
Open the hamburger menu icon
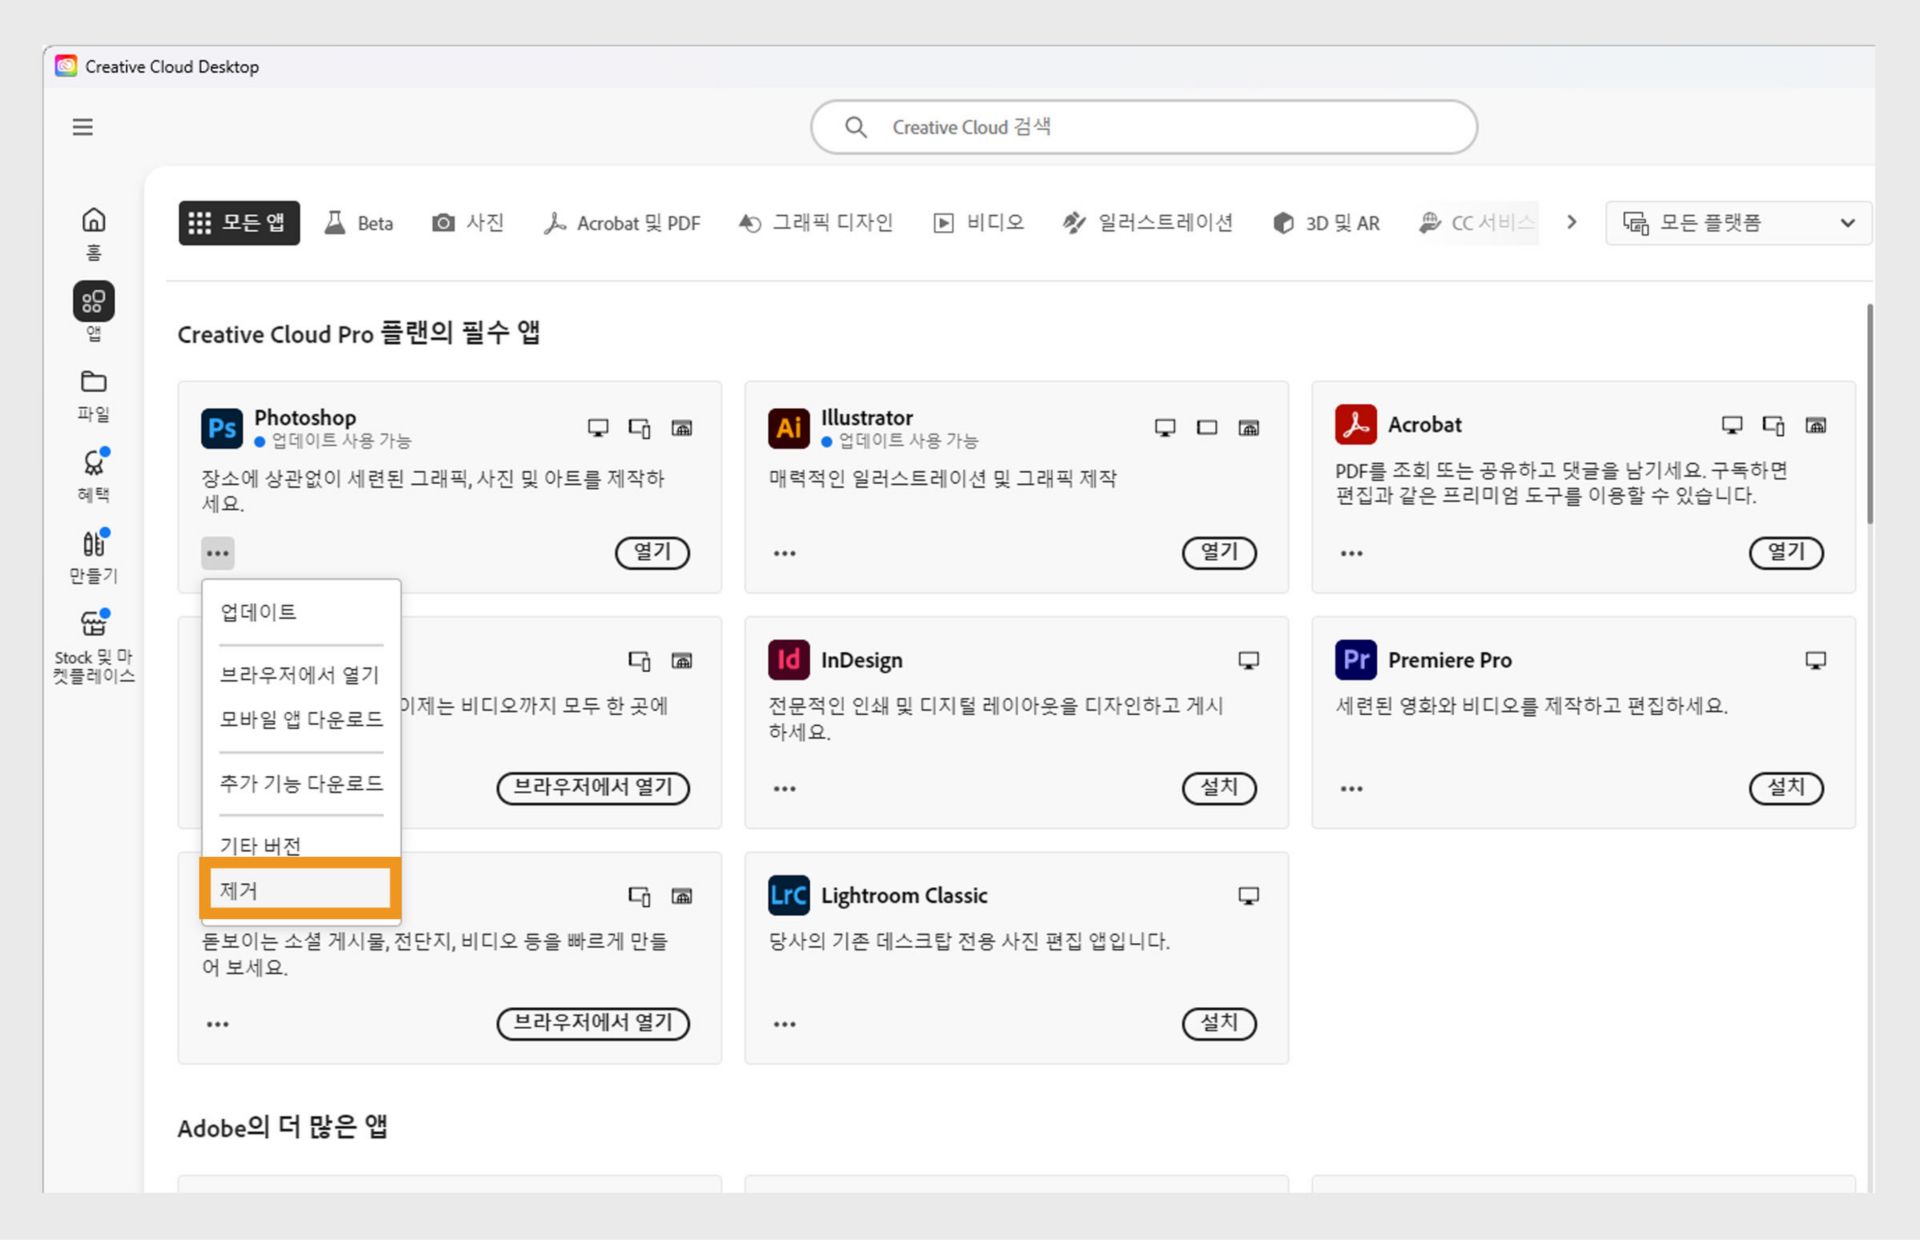click(x=83, y=127)
